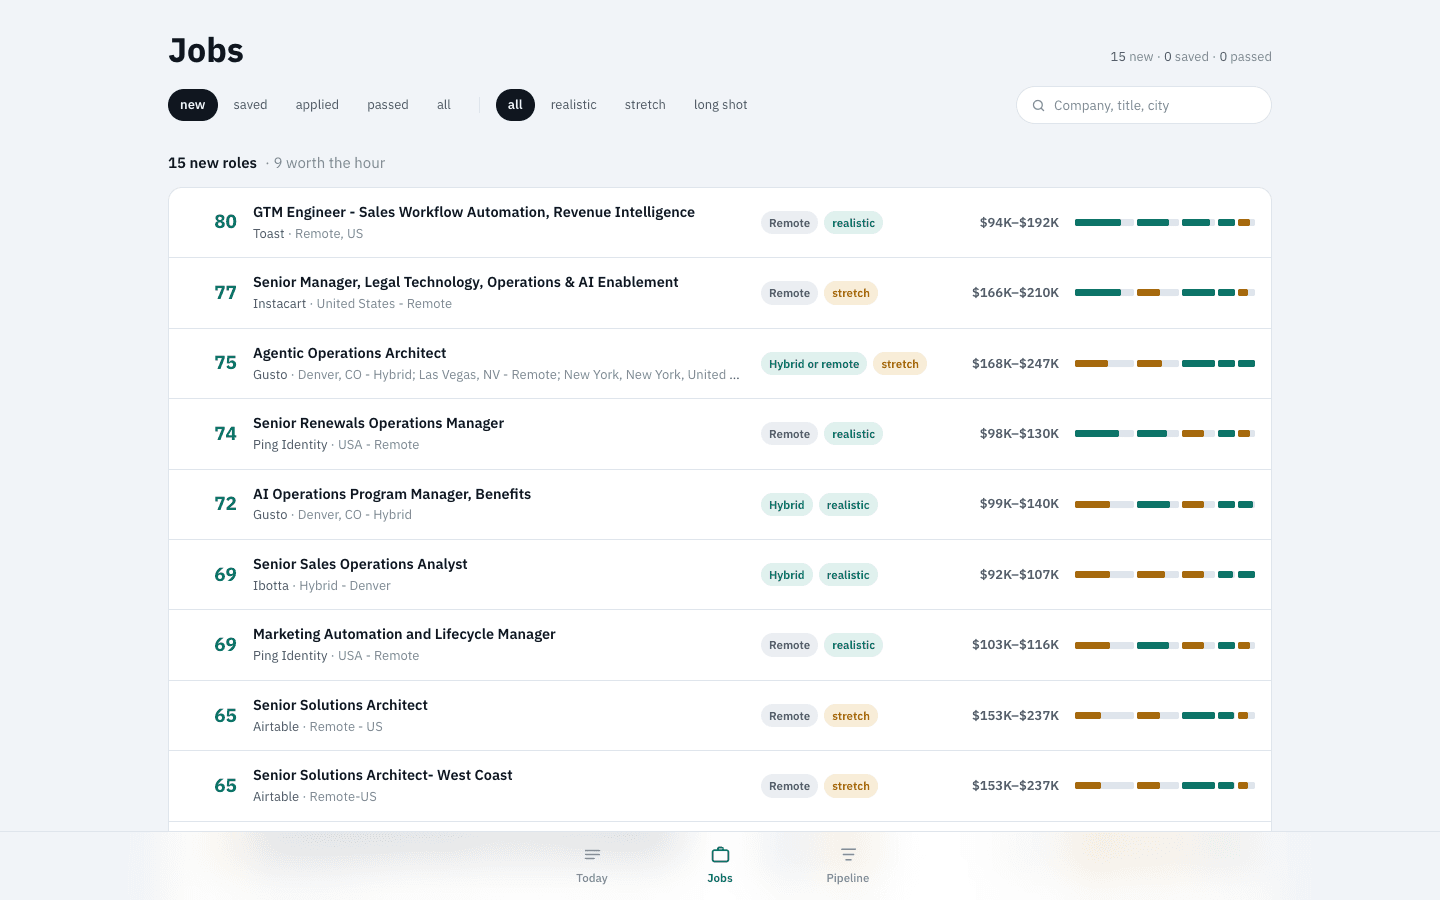The width and height of the screenshot is (1440, 900).
Task: Select the all-status filter next to passed
Action: click(444, 105)
